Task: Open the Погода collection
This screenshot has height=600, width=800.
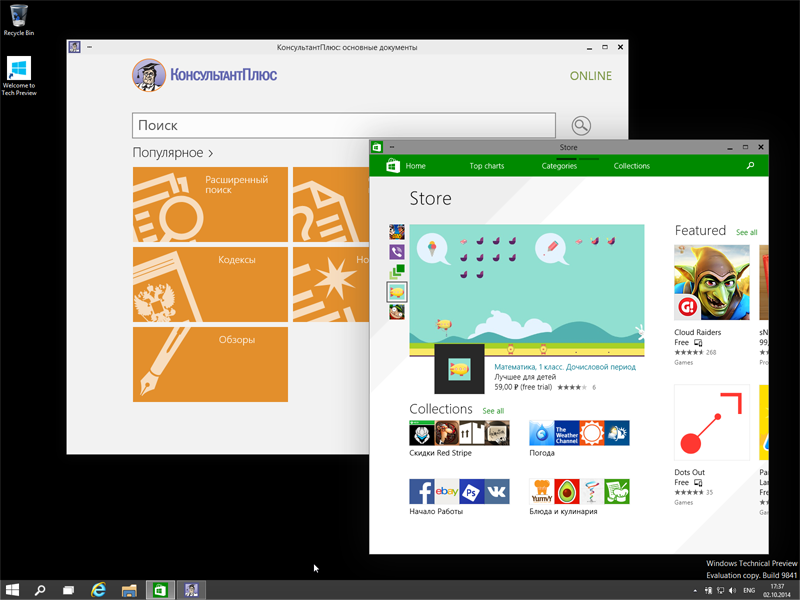Action: (x=579, y=438)
